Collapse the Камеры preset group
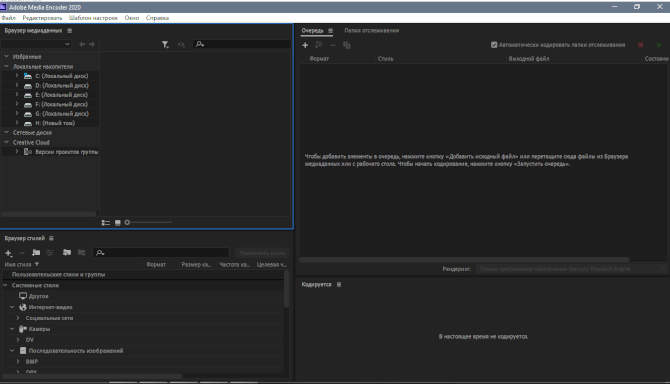This screenshot has height=384, width=670. [12, 329]
